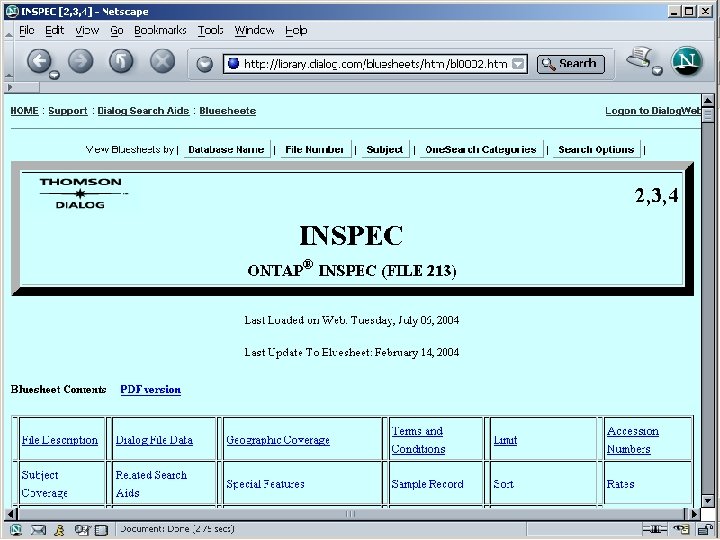
Task: Click the Sort table cell
Action: (544, 484)
